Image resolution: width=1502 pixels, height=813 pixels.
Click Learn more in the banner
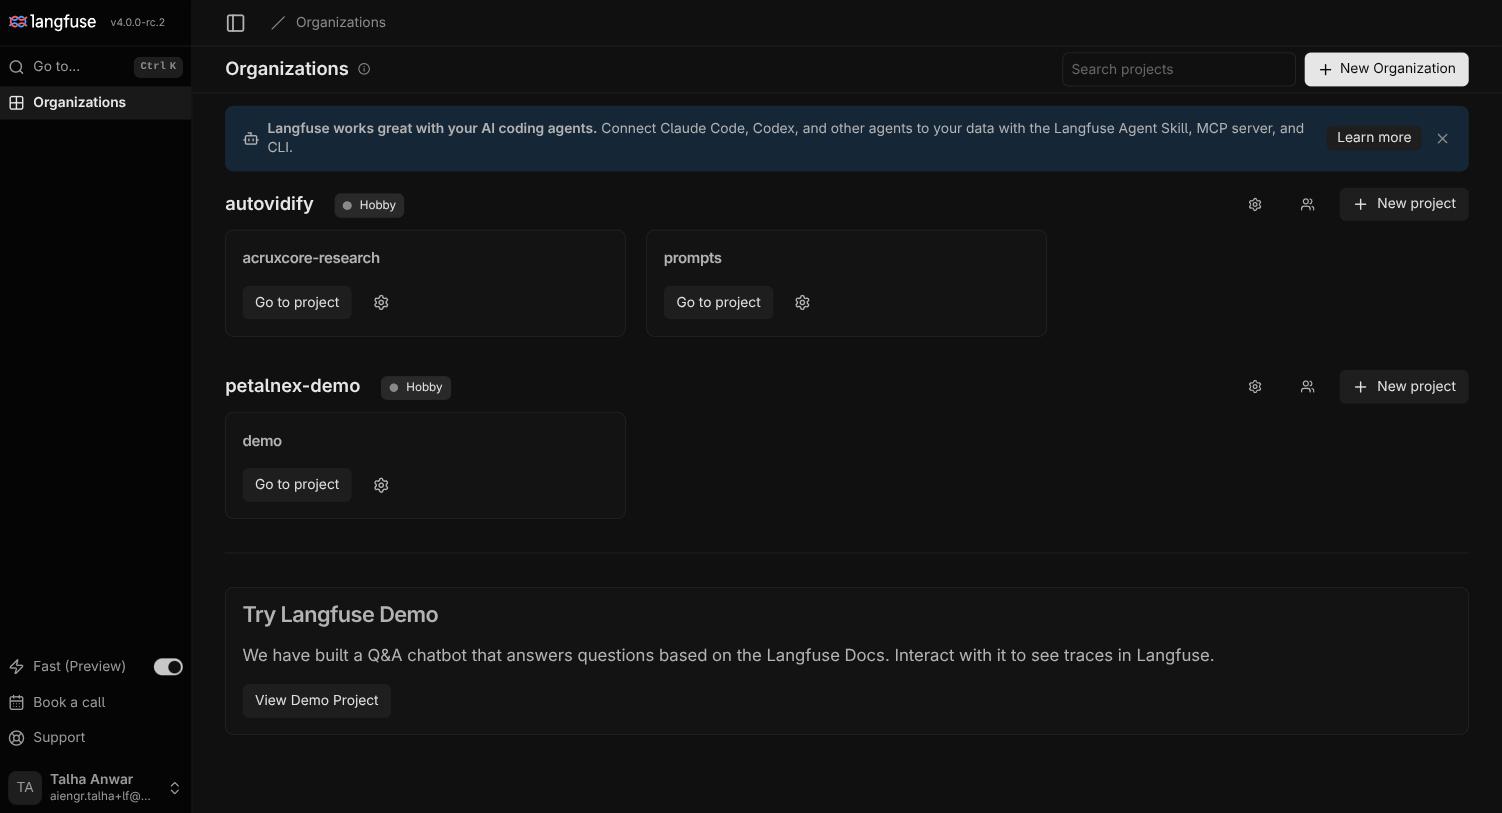[x=1374, y=138]
